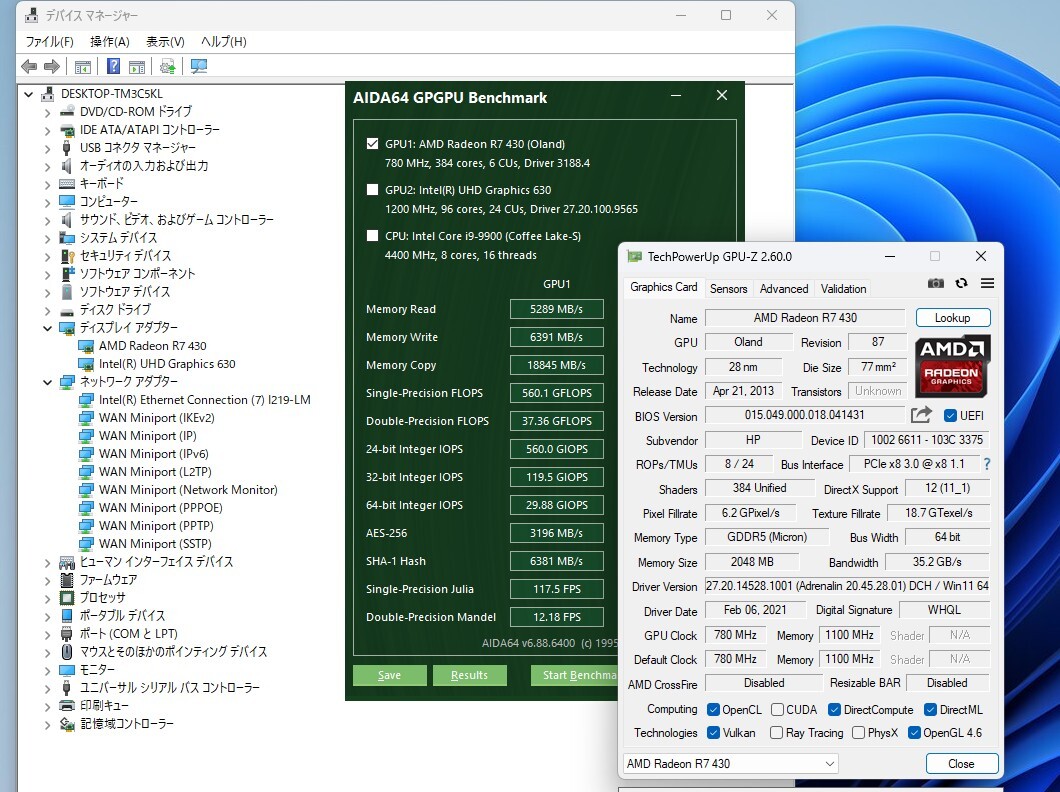Viewport: 1060px width, 792px height.
Task: Open the 操作(A) menu
Action: pos(110,42)
